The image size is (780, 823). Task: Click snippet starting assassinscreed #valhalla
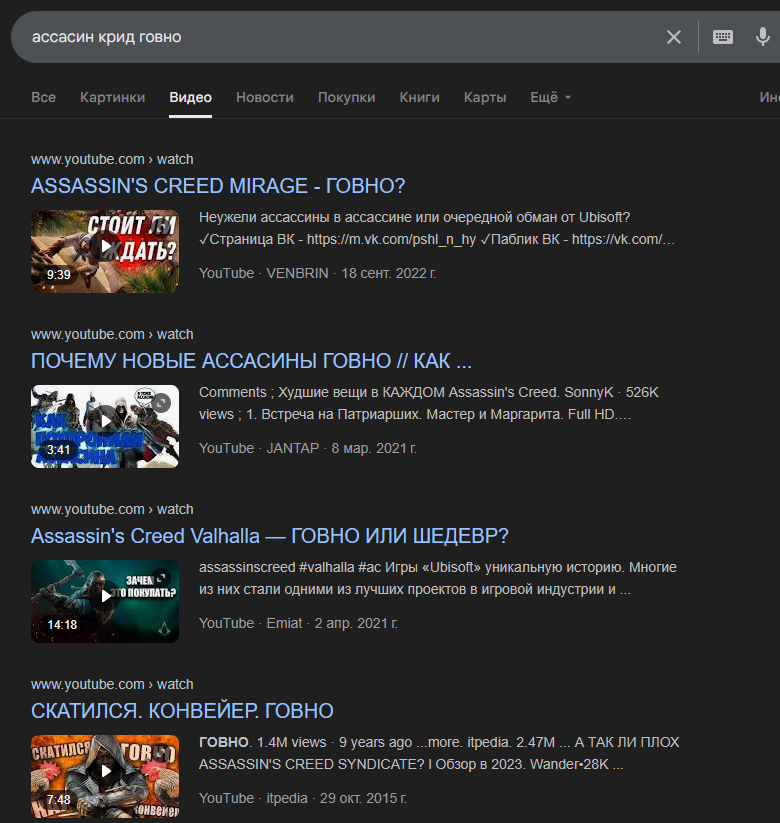(x=438, y=578)
